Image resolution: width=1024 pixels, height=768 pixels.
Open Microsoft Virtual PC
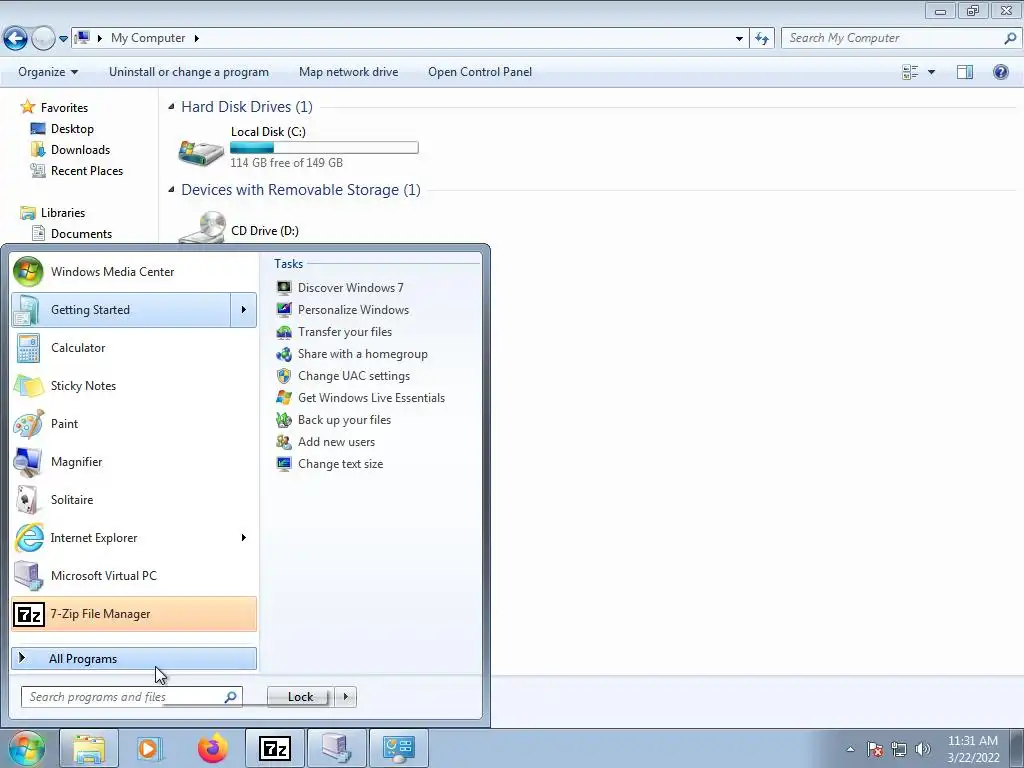point(134,576)
